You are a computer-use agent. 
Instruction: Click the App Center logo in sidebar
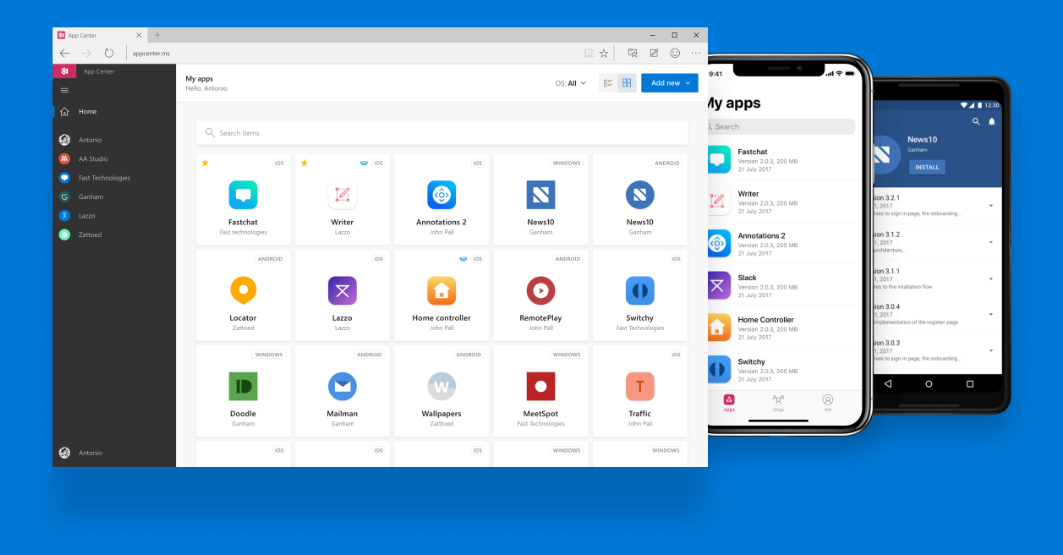pyautogui.click(x=64, y=71)
